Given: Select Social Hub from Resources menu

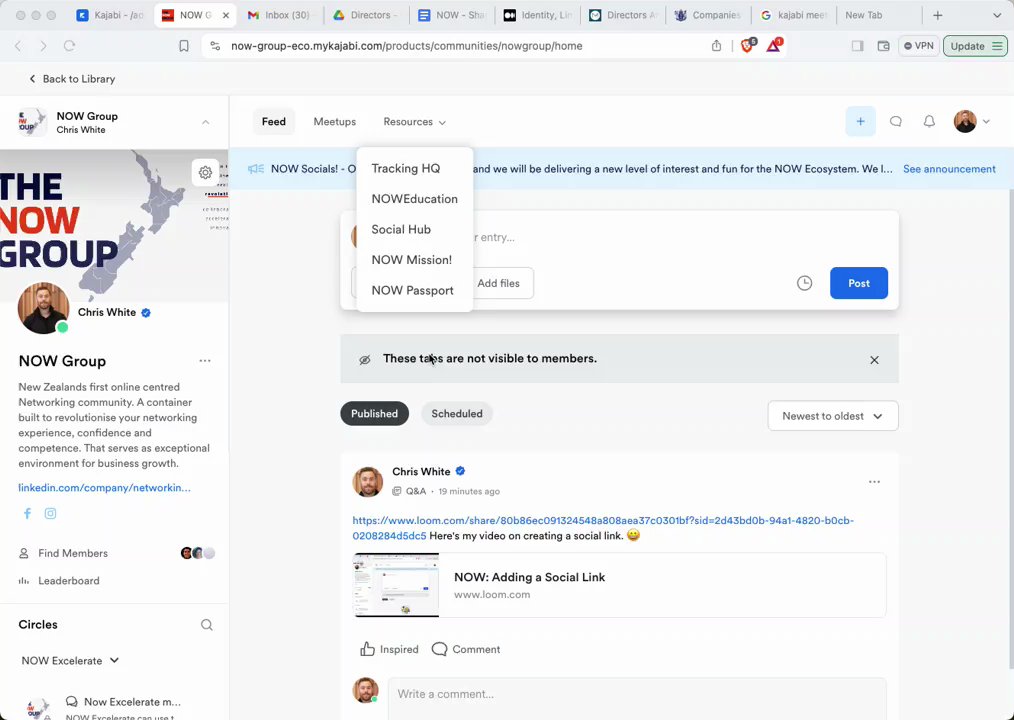Looking at the screenshot, I should pos(401,229).
